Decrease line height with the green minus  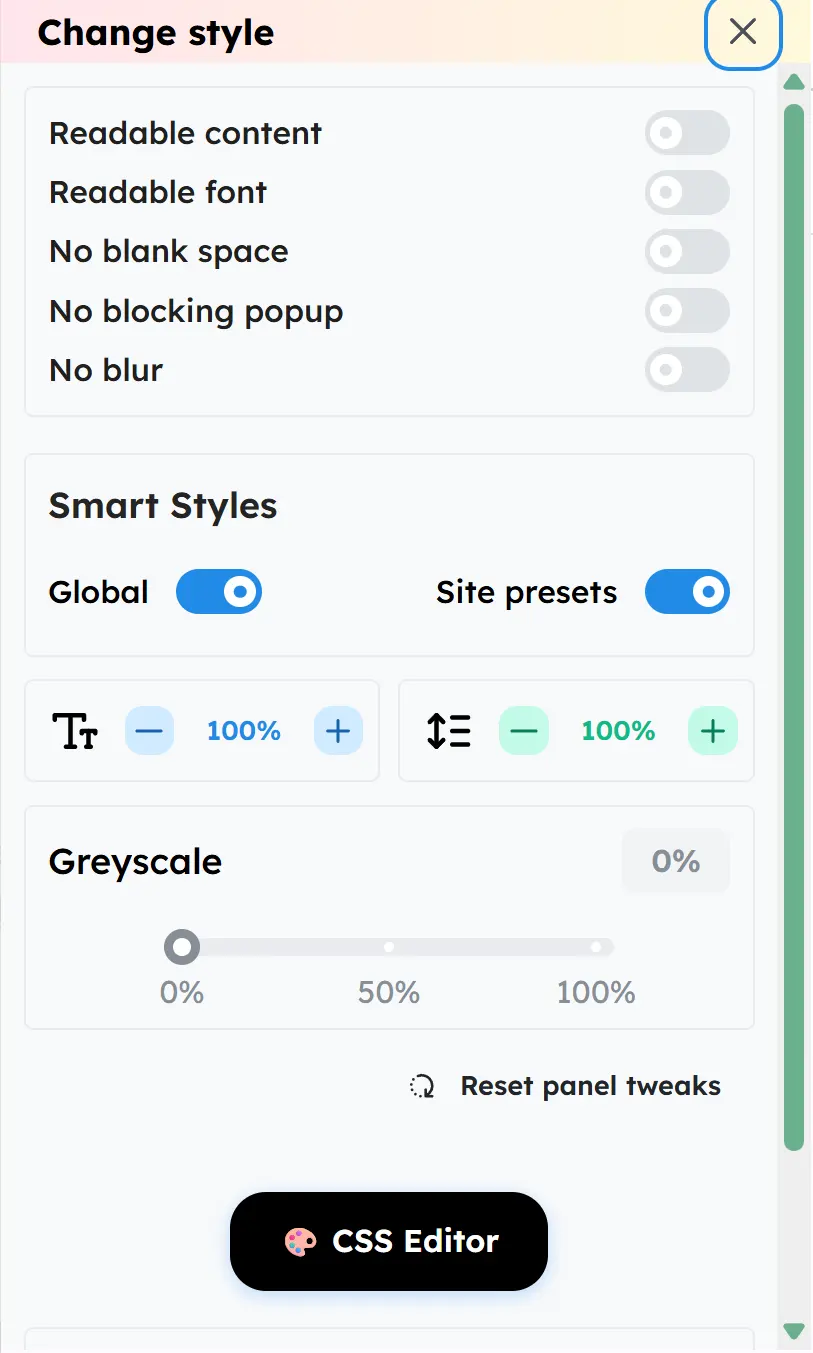click(x=523, y=731)
